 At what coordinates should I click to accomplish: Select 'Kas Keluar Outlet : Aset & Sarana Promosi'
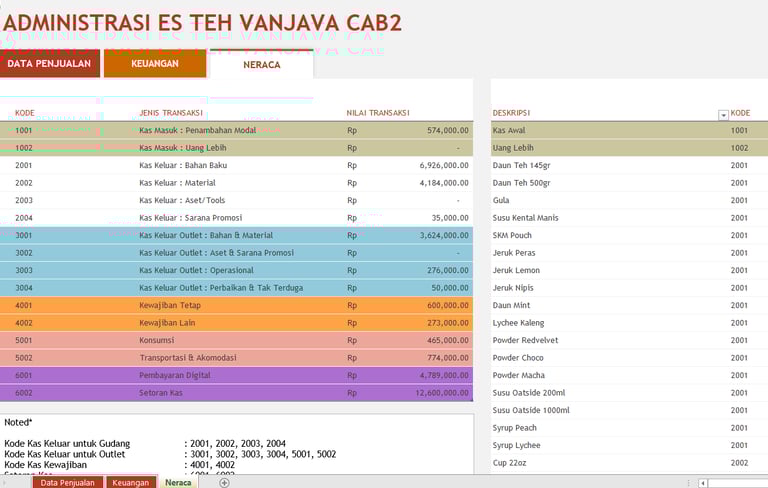(x=216, y=253)
